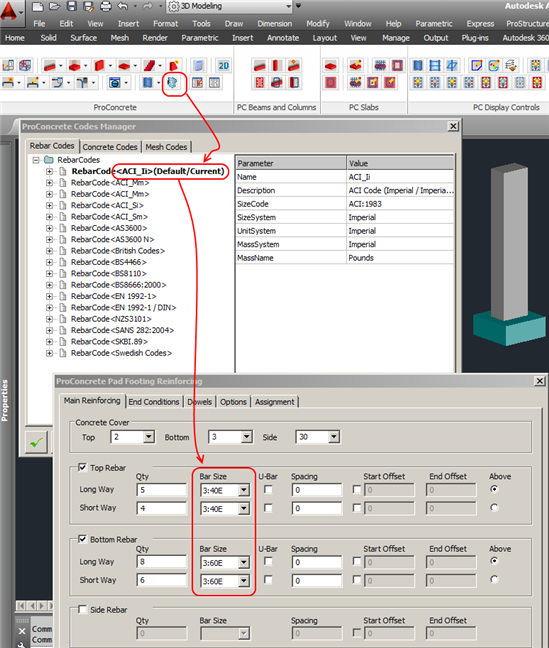Screen dimensions: 549x648
Task: Enable the Side Rebar checkbox
Action: point(83,609)
